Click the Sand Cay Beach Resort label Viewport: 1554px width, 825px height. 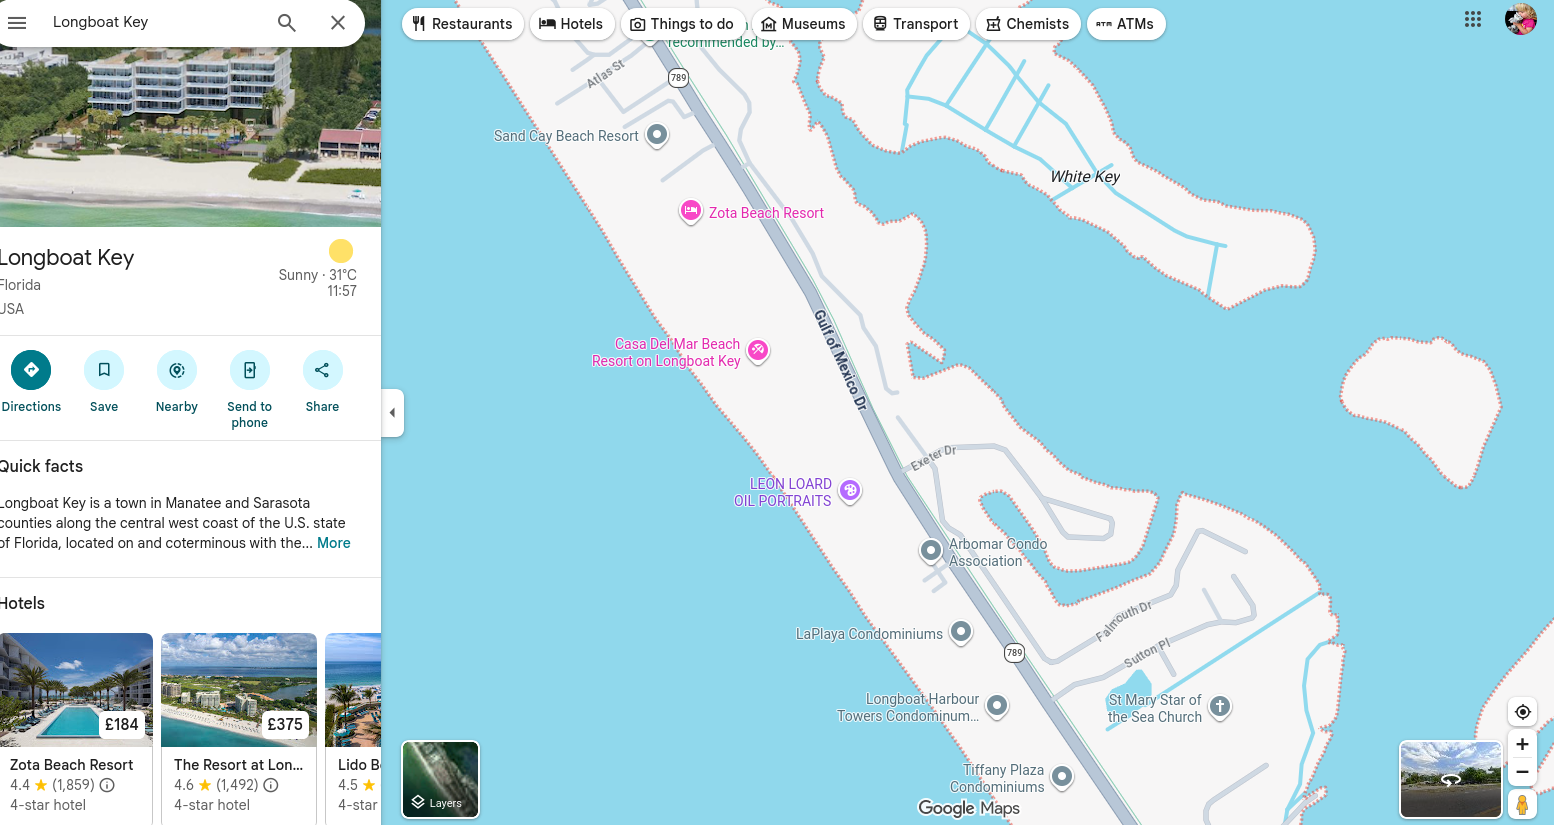pyautogui.click(x=566, y=136)
